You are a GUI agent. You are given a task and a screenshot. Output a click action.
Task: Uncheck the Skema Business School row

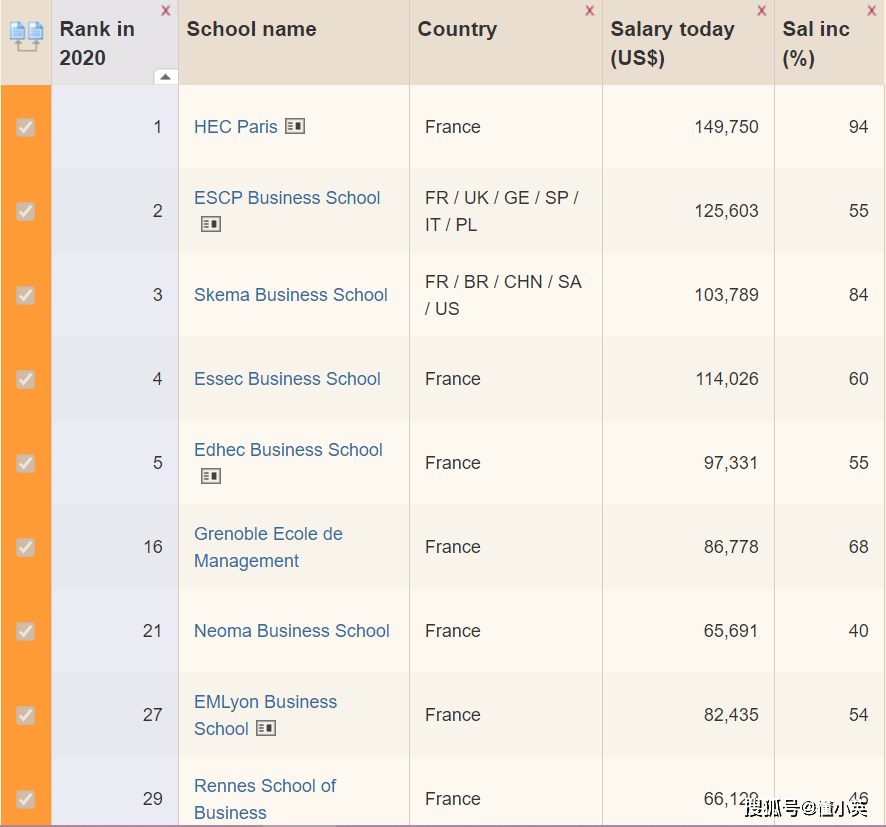click(26, 295)
